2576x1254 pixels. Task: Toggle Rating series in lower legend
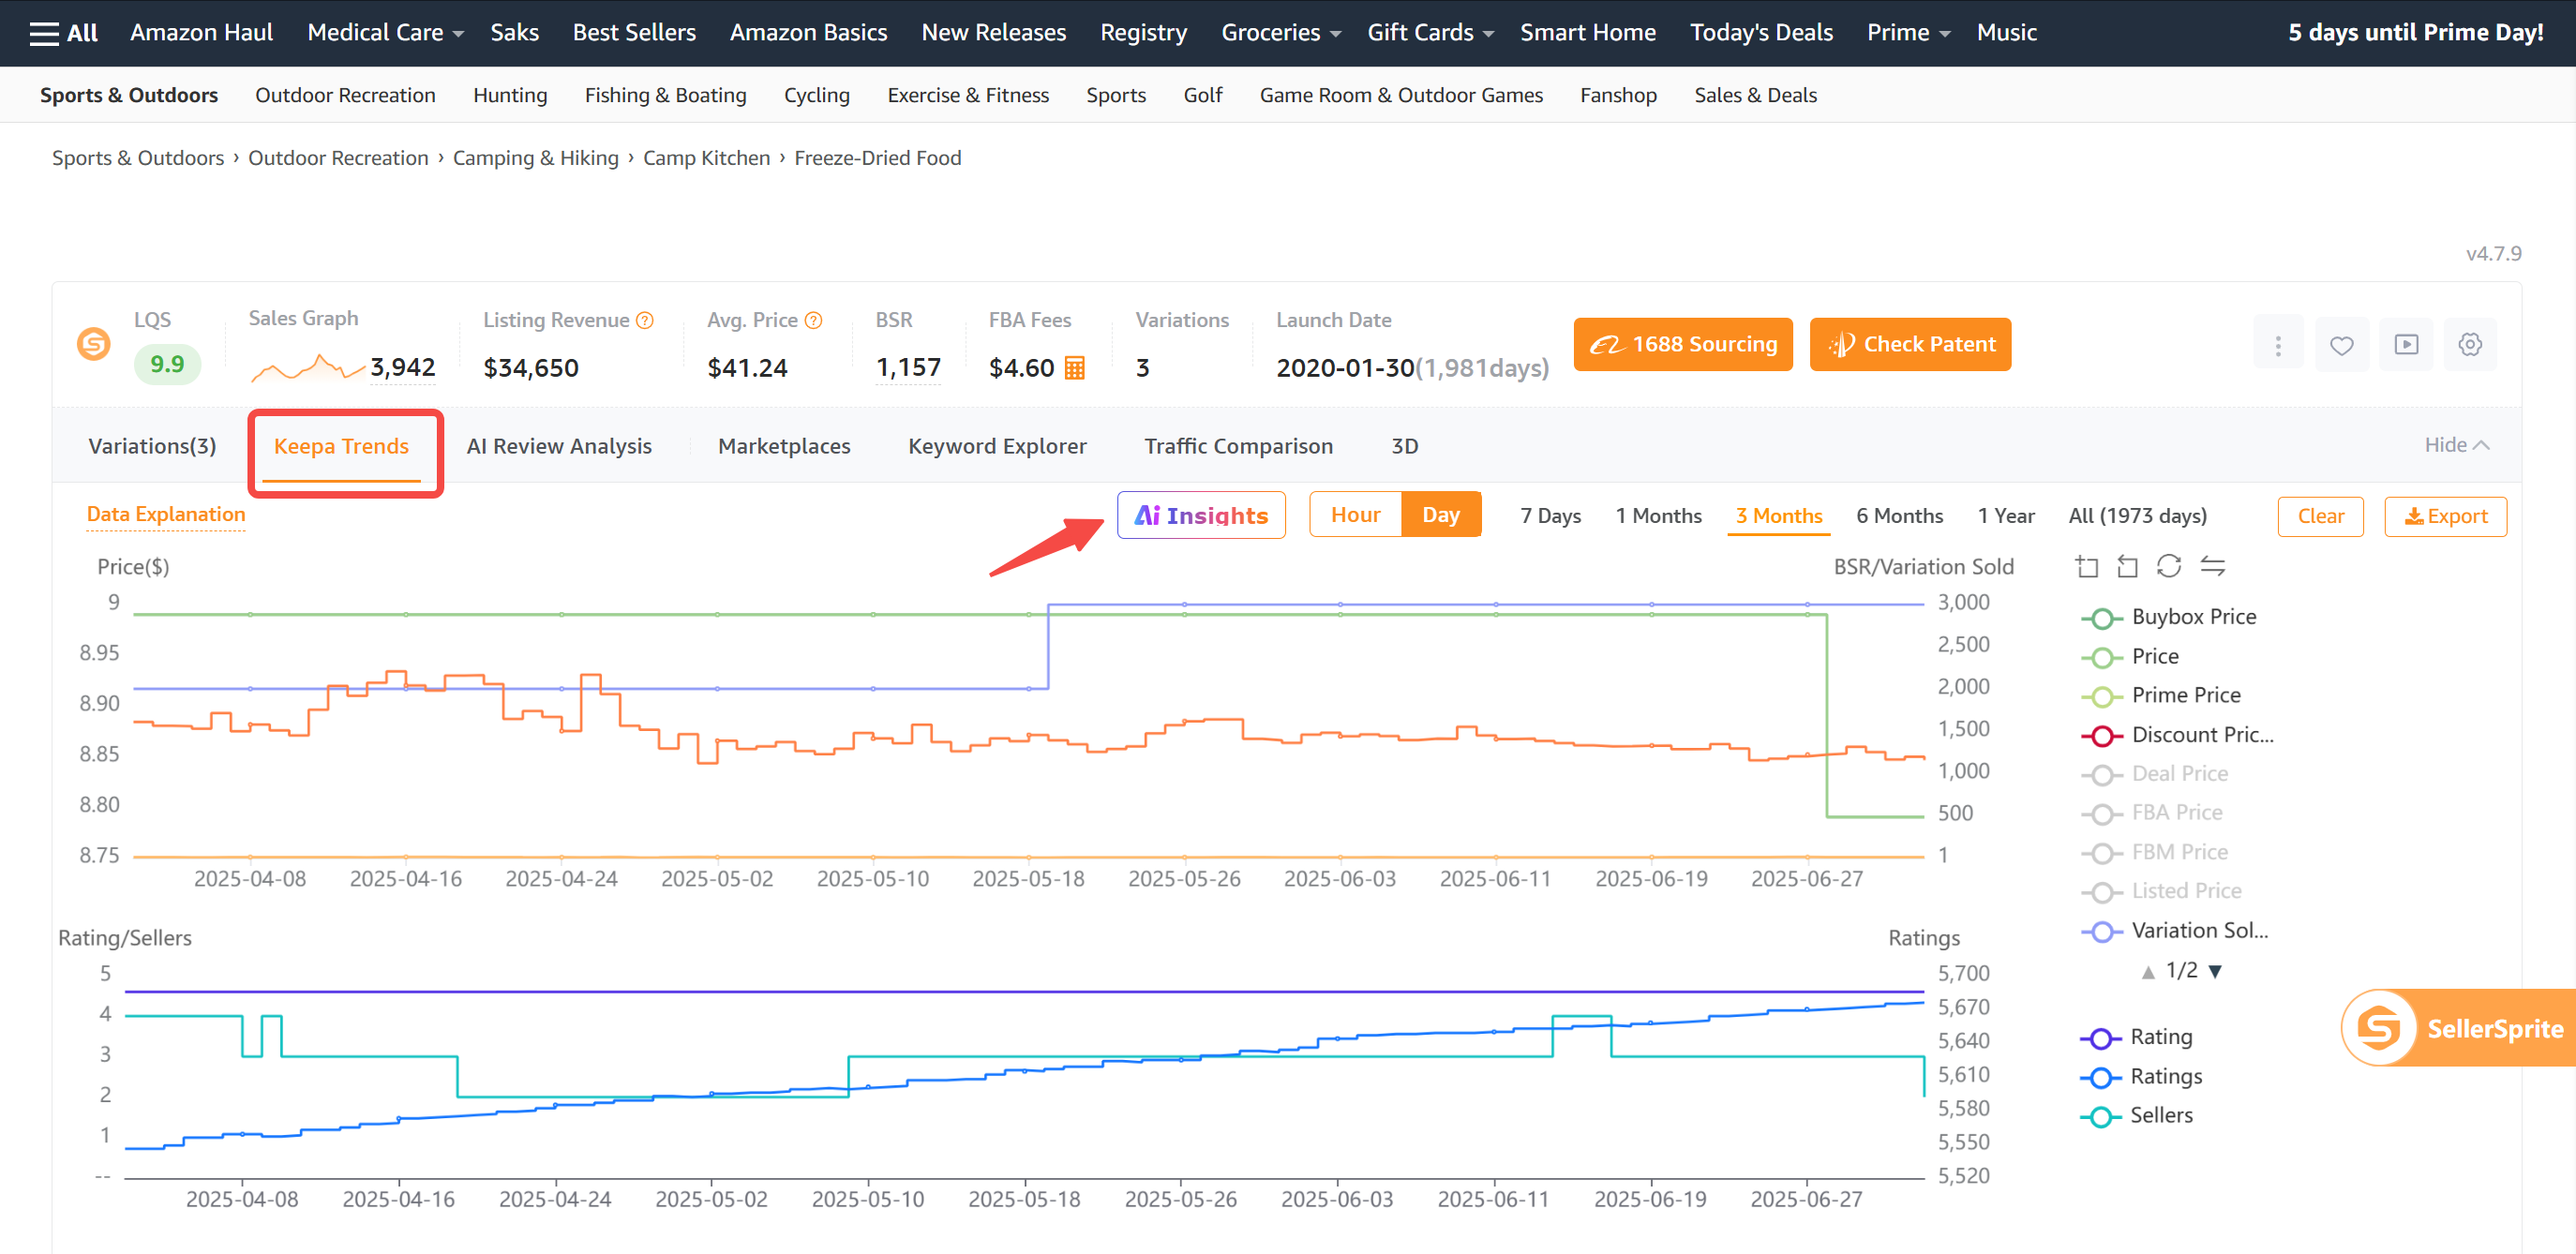pyautogui.click(x=2136, y=1037)
